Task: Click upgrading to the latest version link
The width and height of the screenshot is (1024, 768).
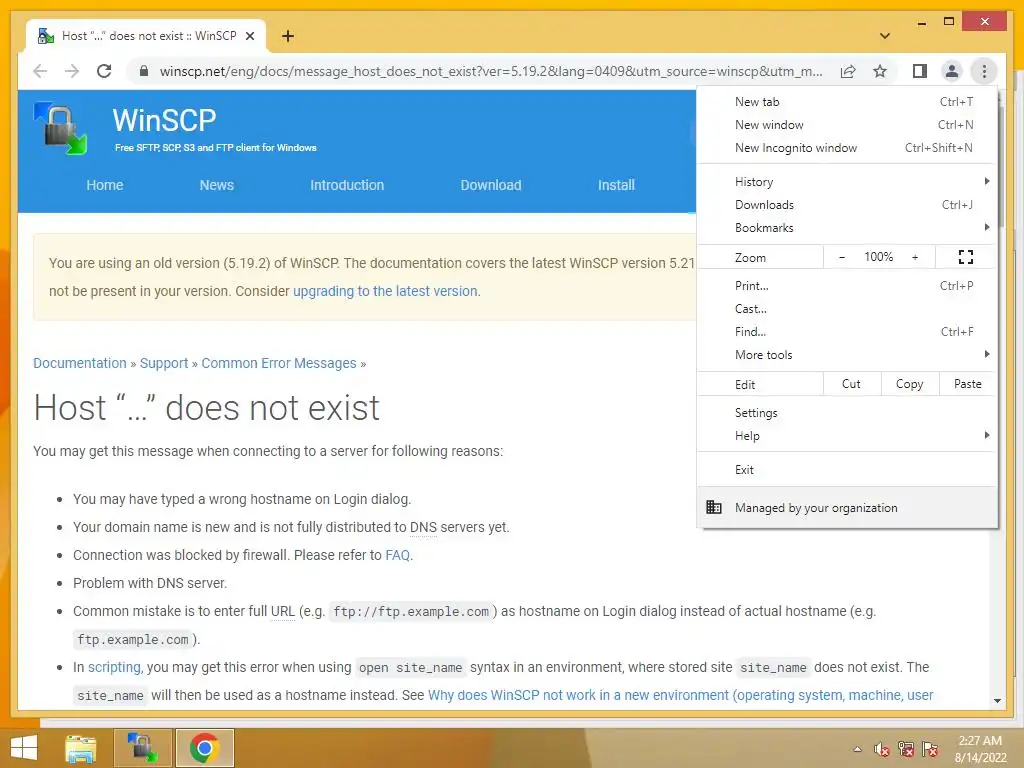Action: [x=385, y=291]
